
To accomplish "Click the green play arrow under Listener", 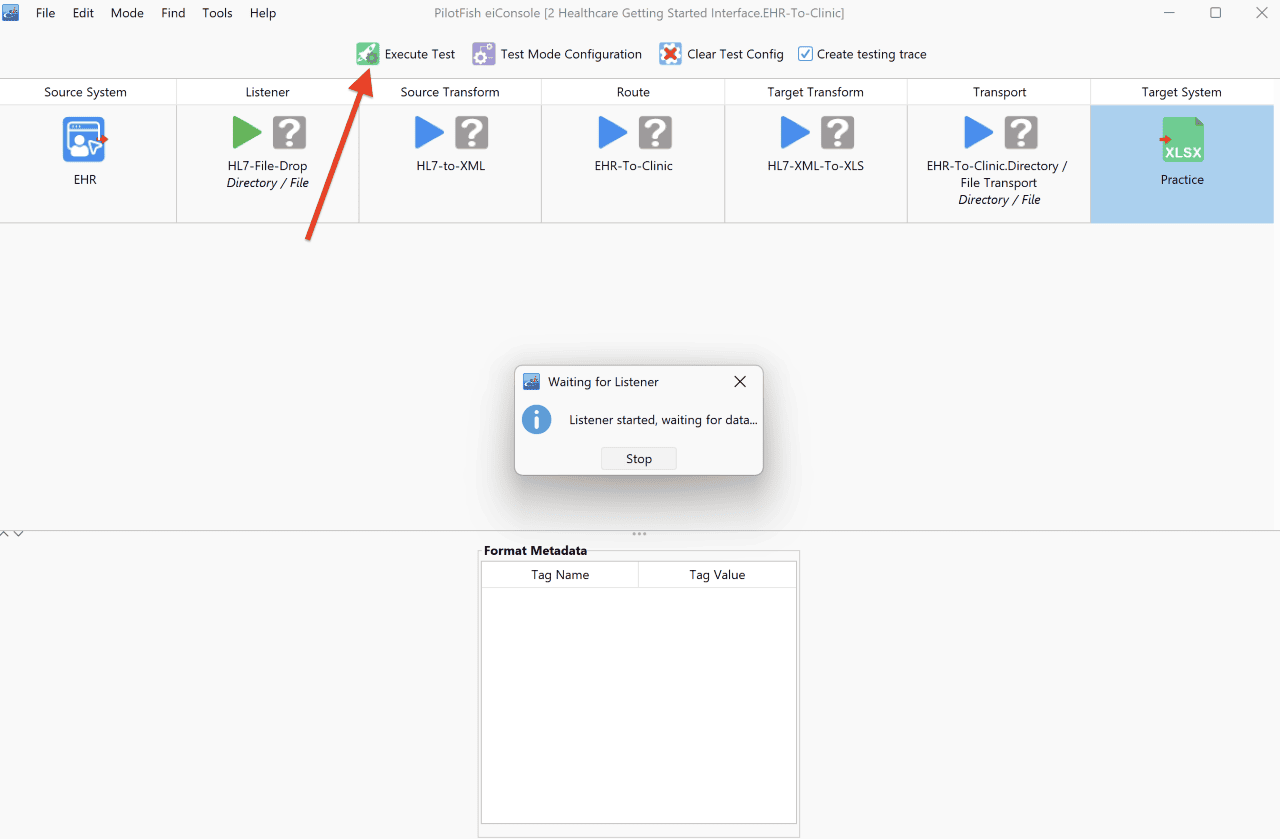I will pyautogui.click(x=247, y=132).
